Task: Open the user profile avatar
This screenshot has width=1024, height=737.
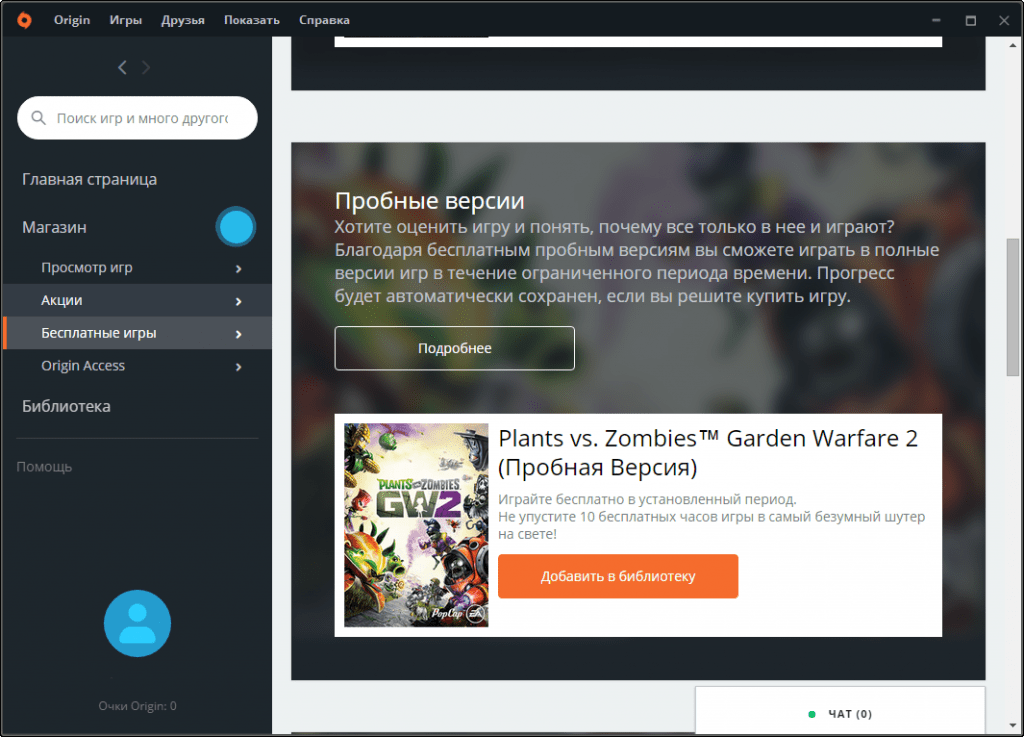Action: pos(137,623)
